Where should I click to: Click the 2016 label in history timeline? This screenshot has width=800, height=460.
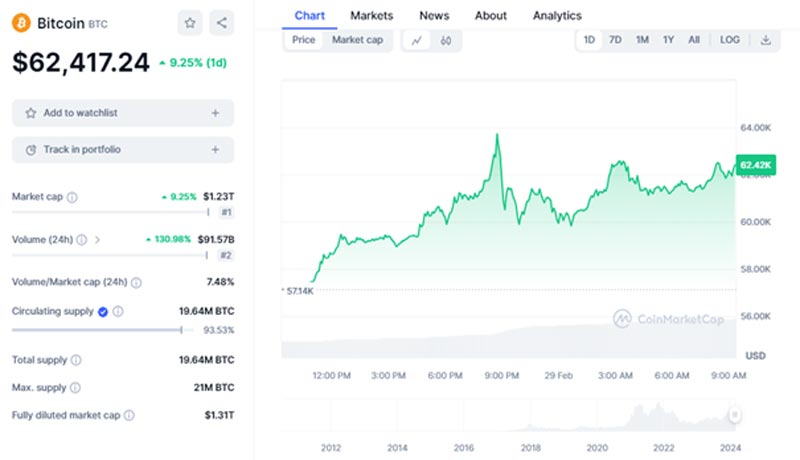(x=464, y=448)
